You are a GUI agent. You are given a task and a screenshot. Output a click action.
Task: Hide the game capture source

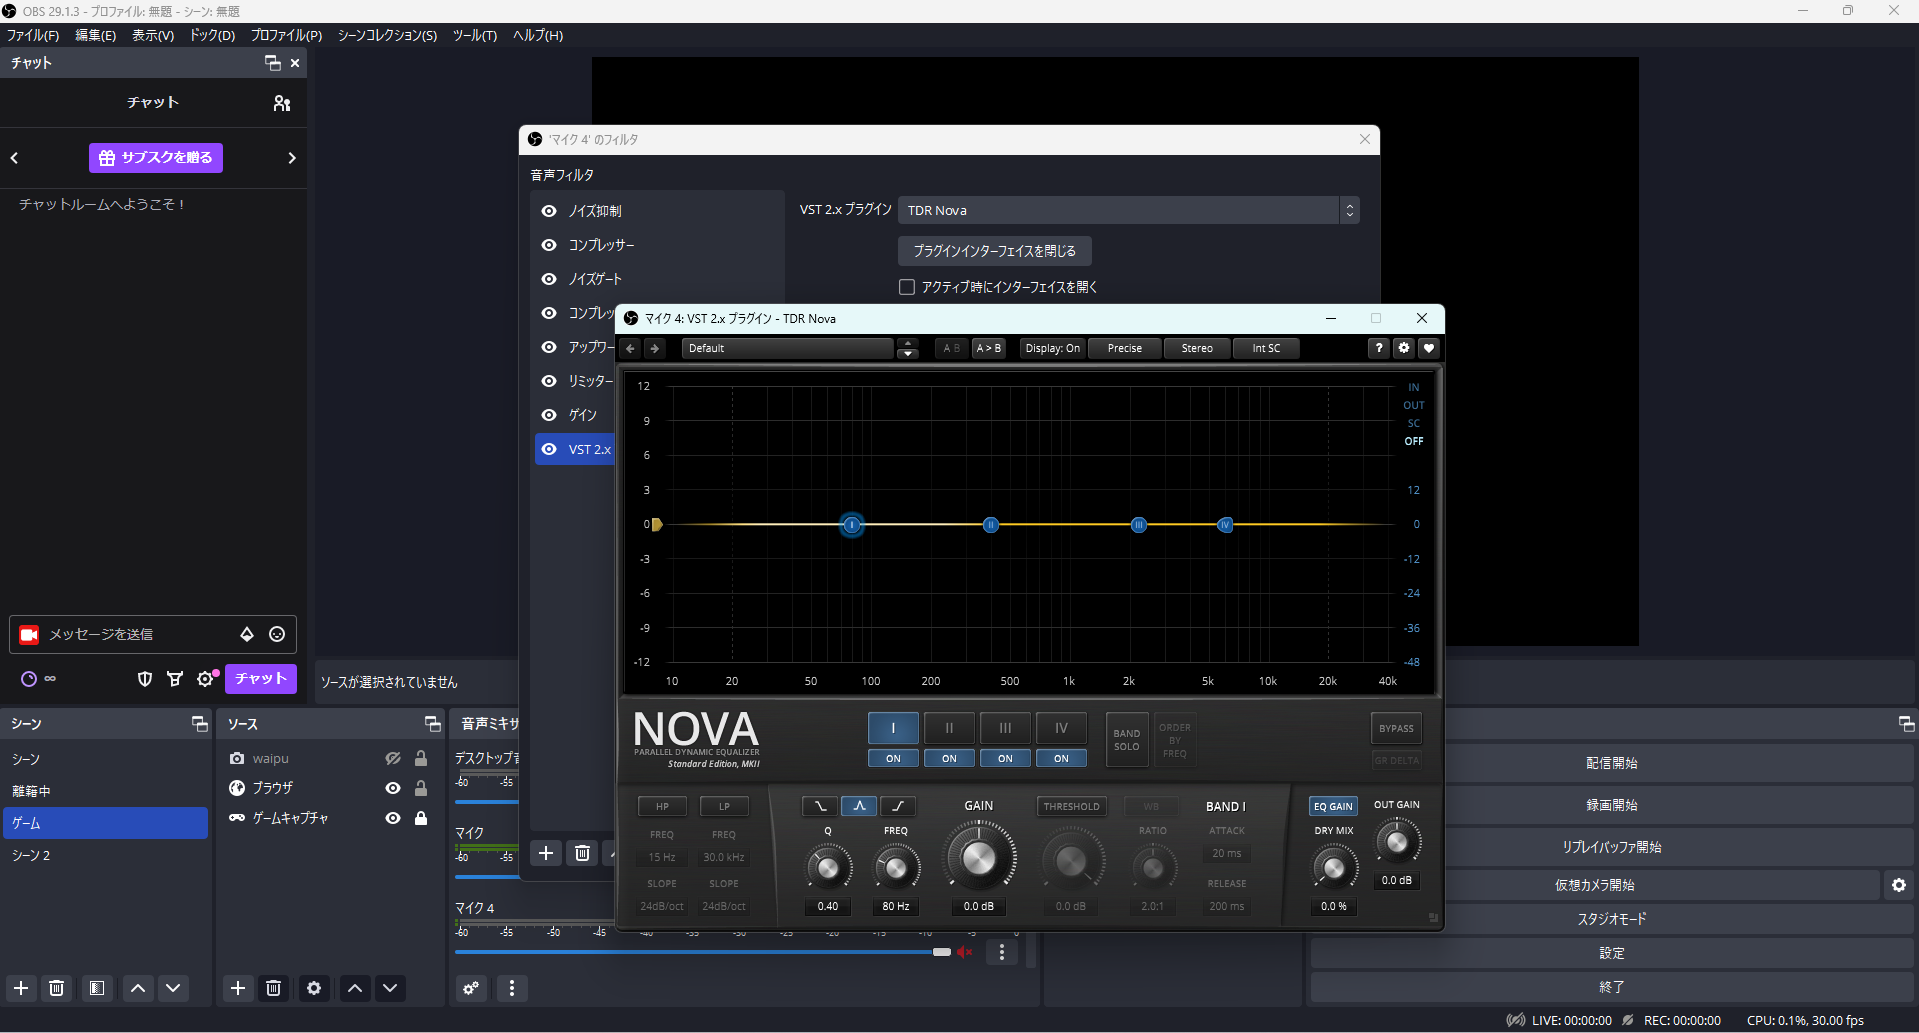pos(393,818)
